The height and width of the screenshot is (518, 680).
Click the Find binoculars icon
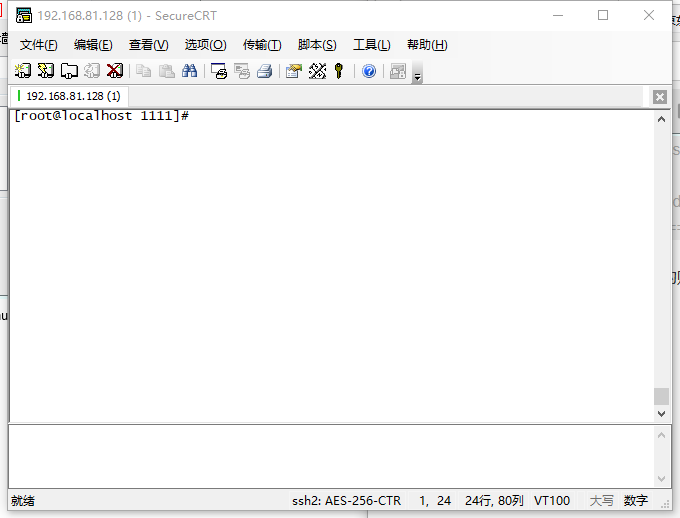tap(190, 71)
